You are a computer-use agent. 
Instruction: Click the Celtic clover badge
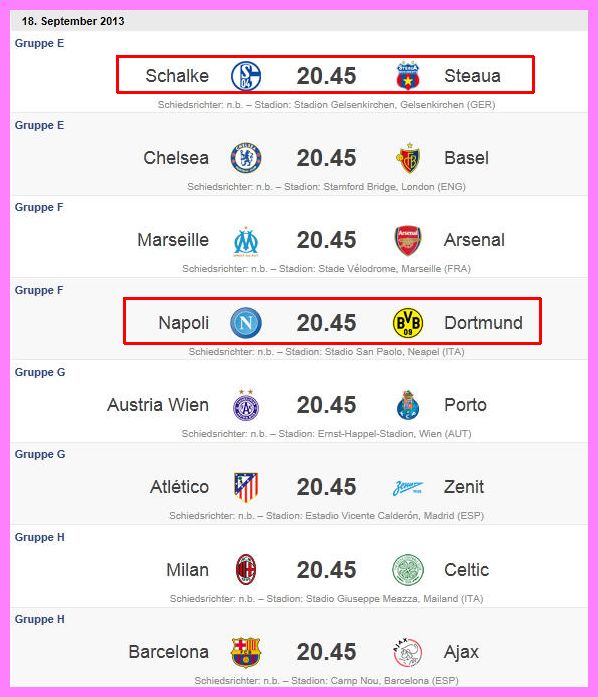pos(408,570)
